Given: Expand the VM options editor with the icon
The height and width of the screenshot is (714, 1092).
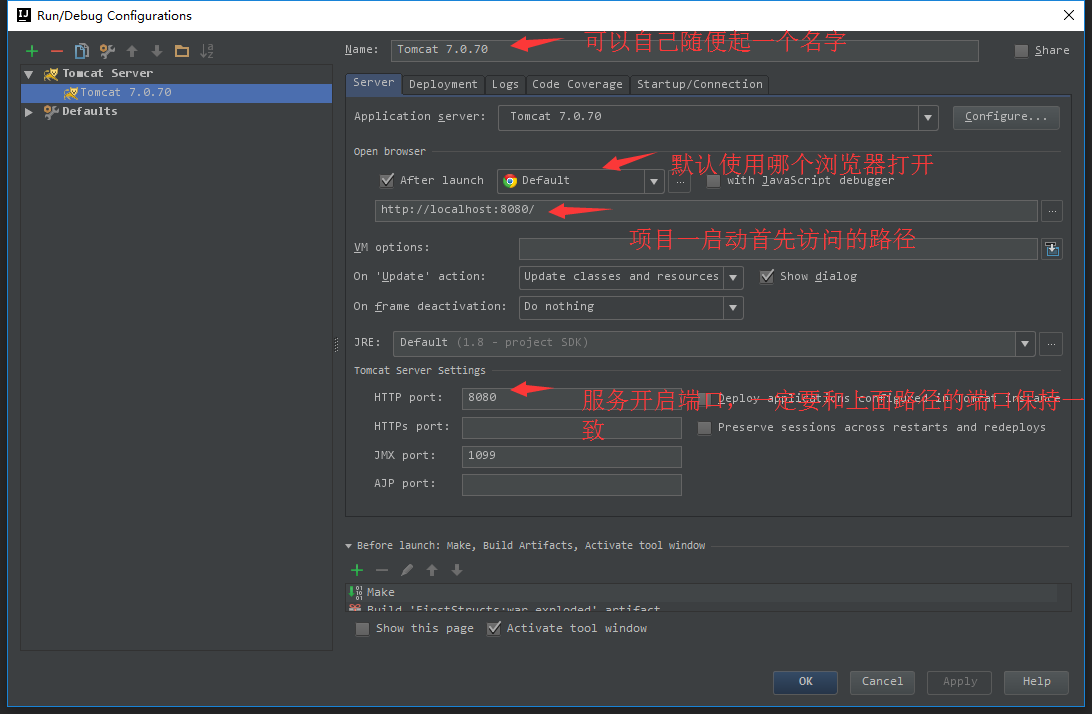Looking at the screenshot, I should pyautogui.click(x=1051, y=247).
